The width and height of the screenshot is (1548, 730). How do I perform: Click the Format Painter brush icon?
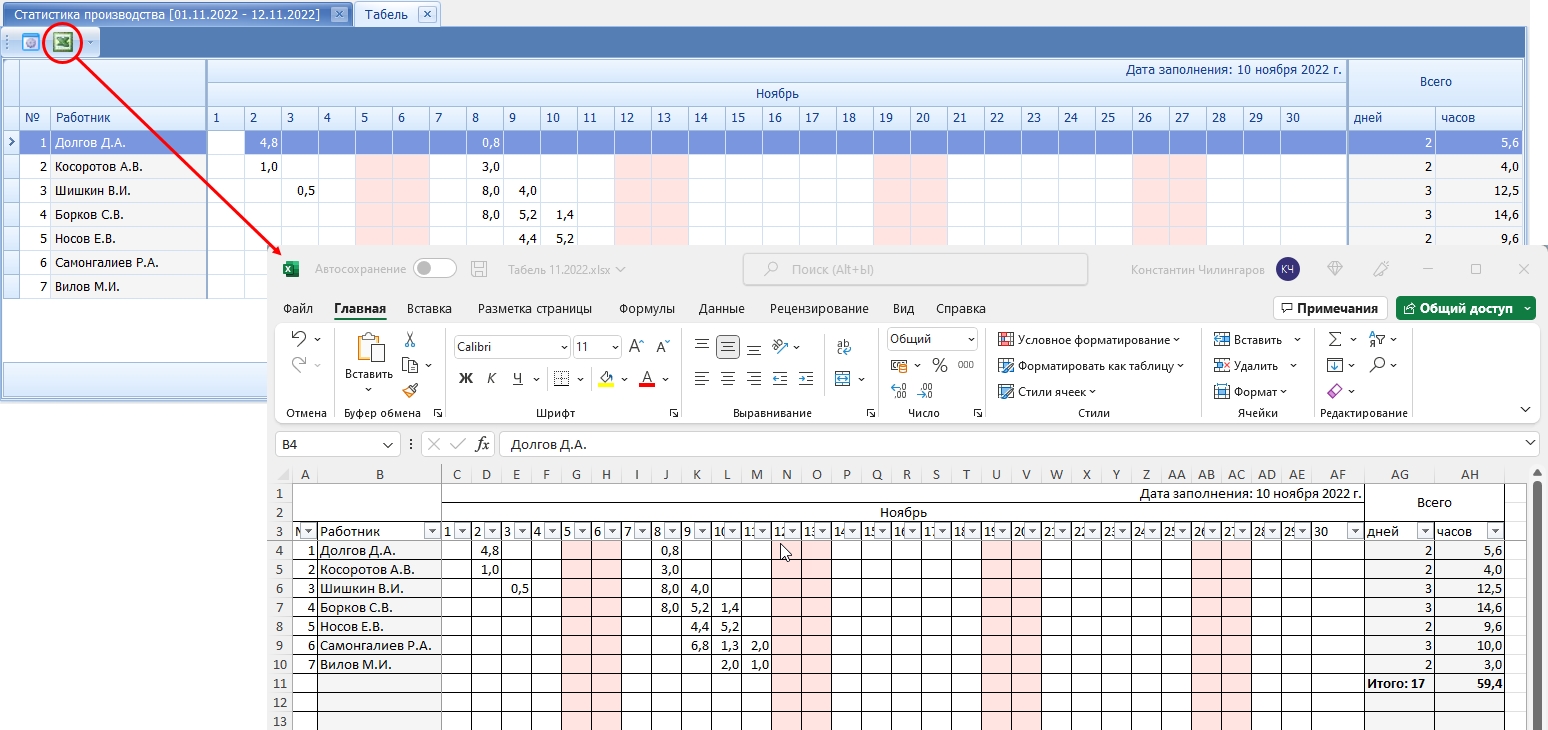coord(410,390)
